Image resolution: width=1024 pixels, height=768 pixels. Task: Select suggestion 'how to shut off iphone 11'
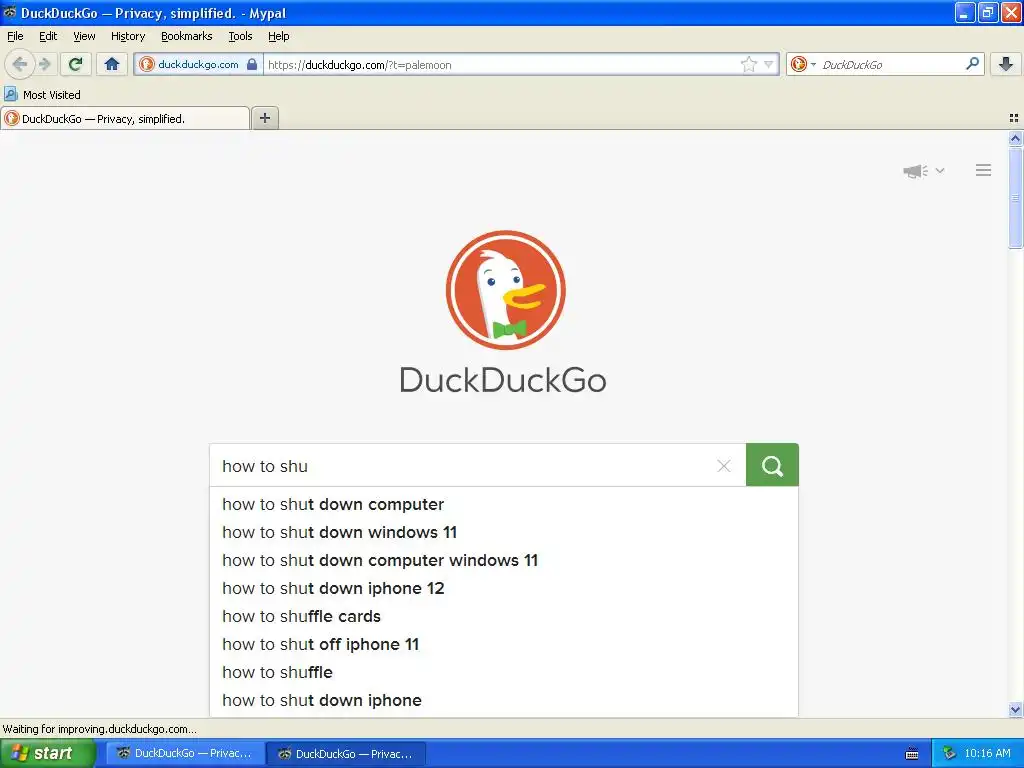pyautogui.click(x=504, y=645)
